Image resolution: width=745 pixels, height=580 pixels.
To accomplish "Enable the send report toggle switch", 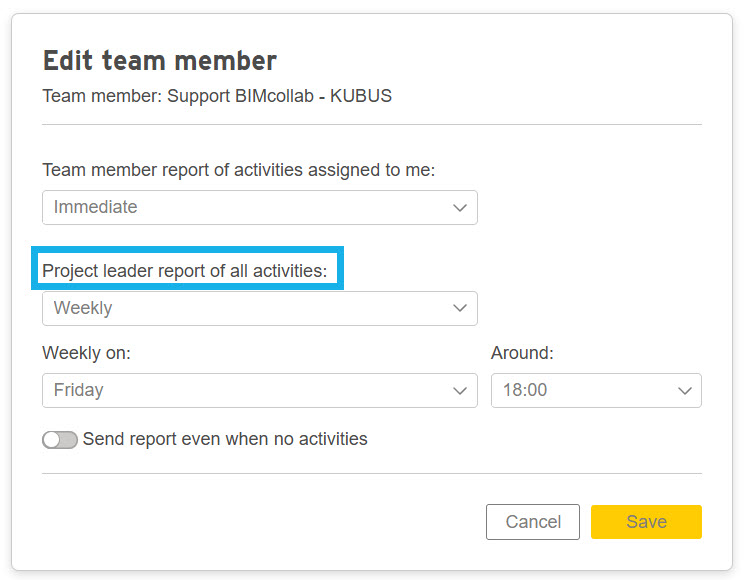I will [x=60, y=440].
